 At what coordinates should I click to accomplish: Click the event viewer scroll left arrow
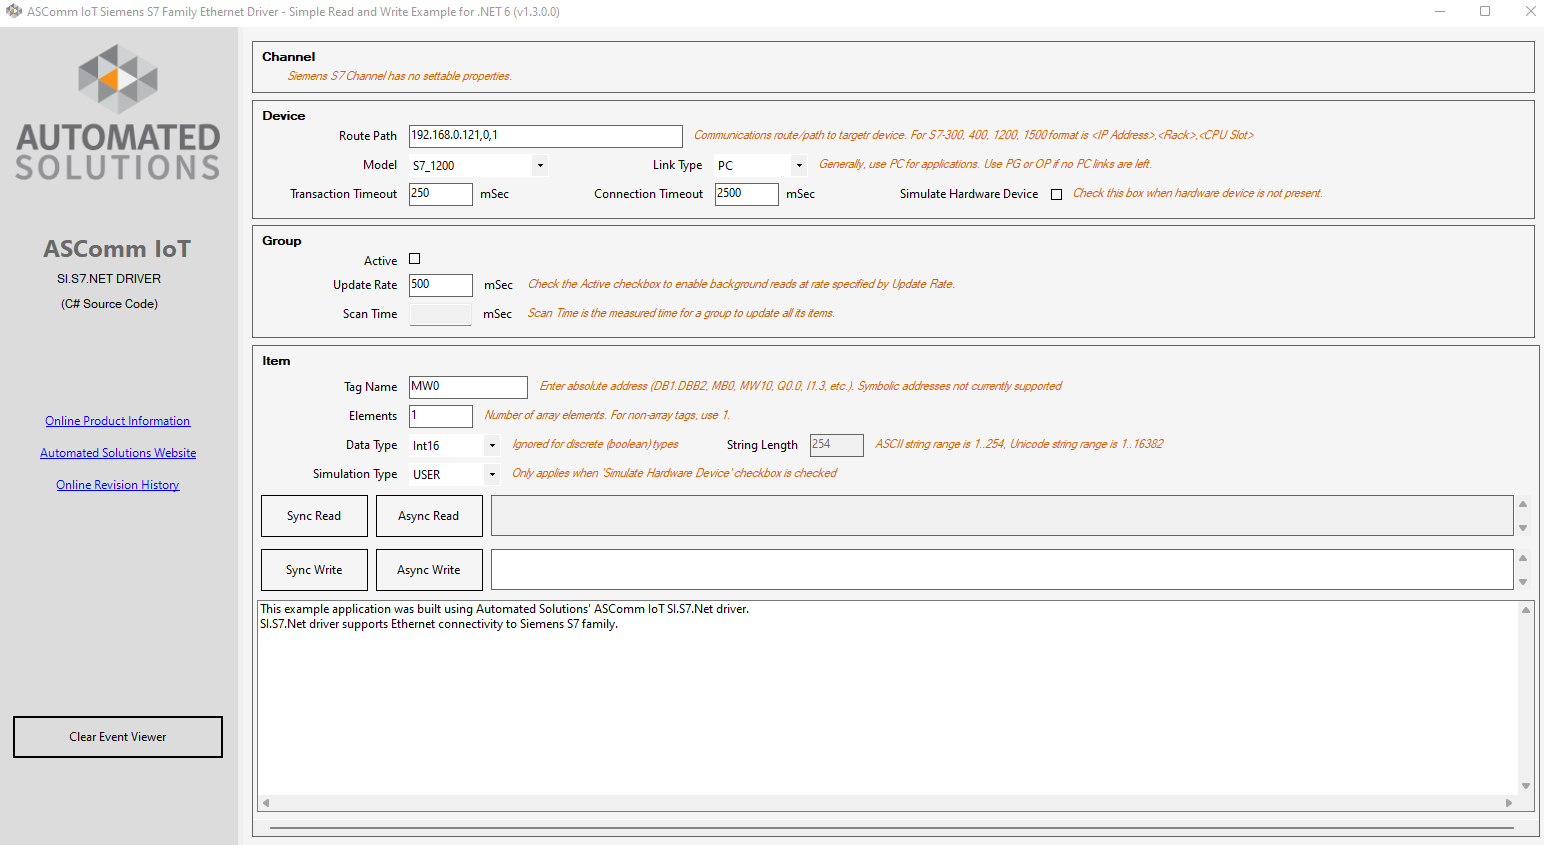pyautogui.click(x=266, y=803)
